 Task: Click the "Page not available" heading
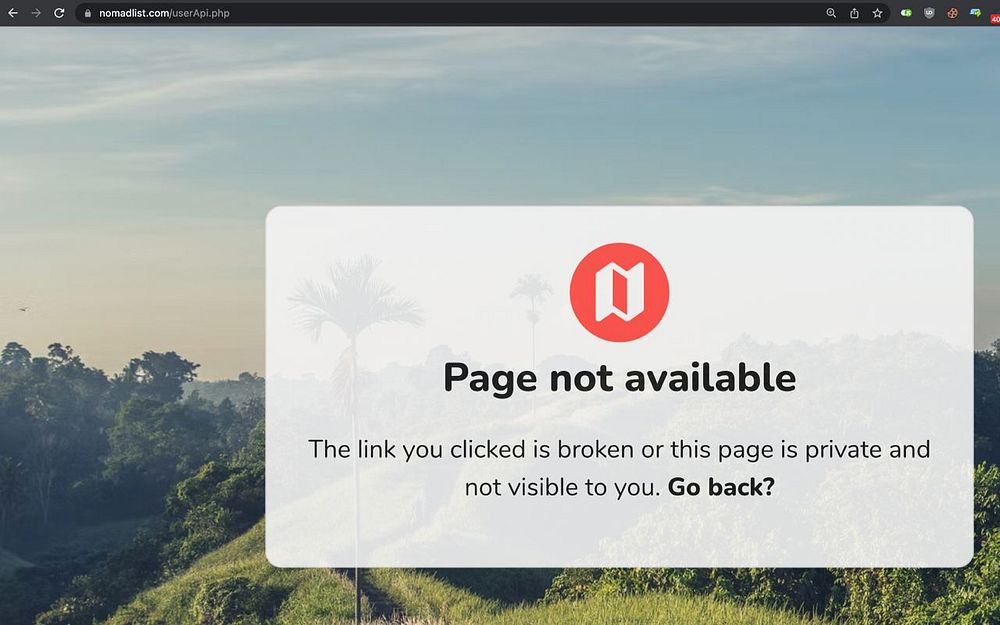(x=619, y=378)
